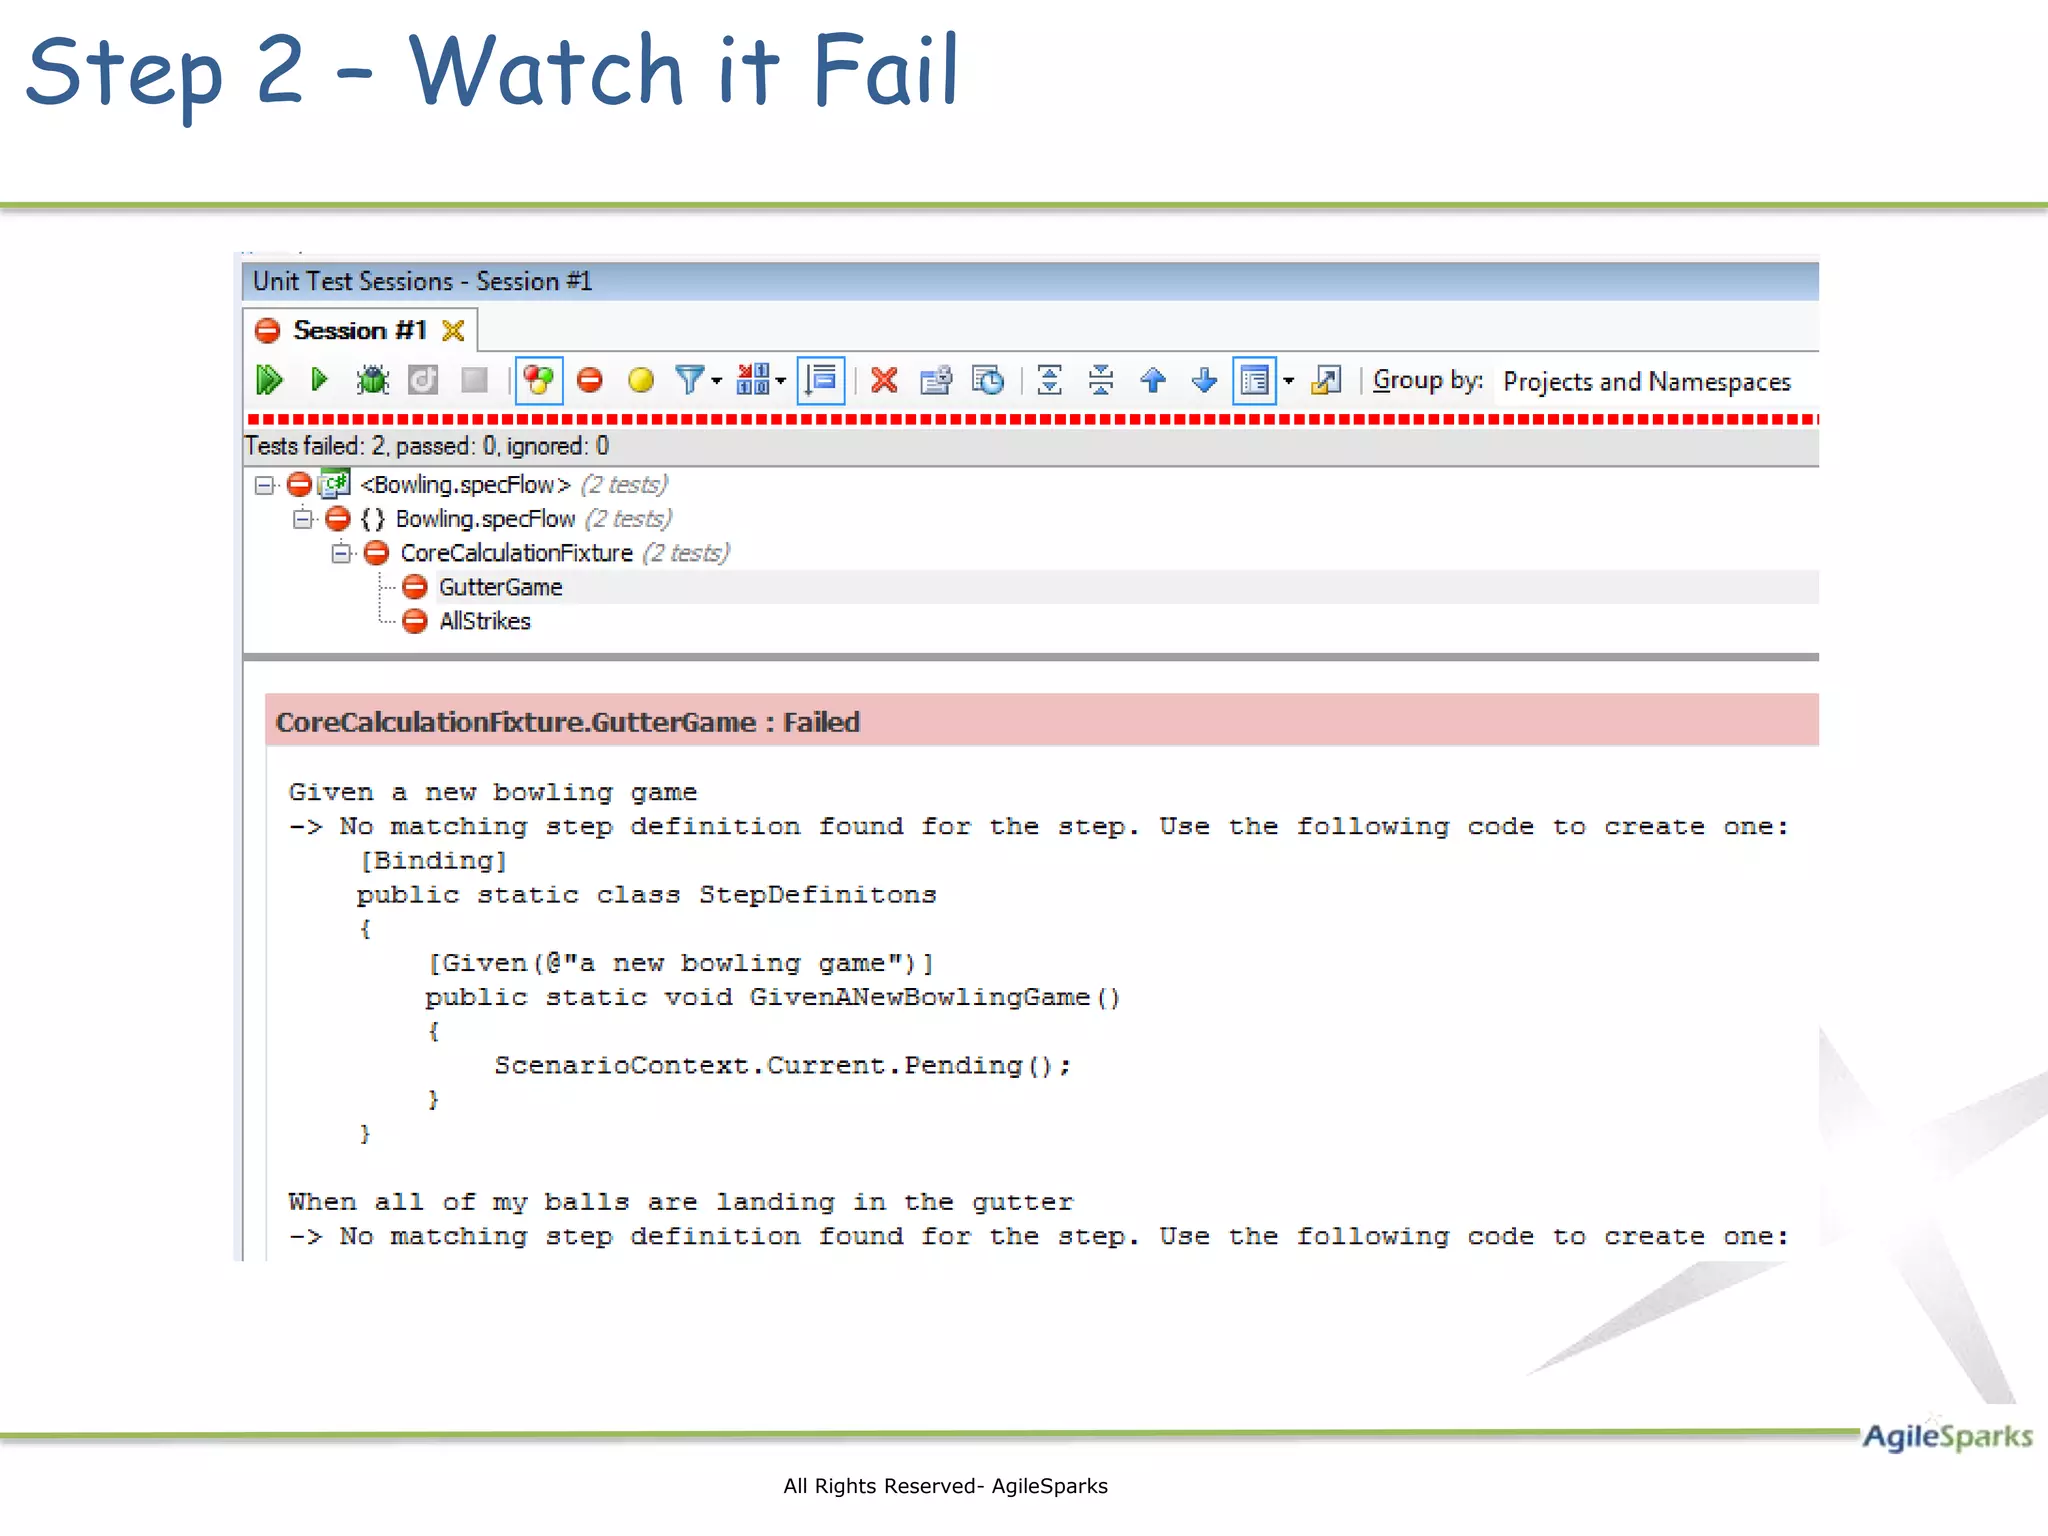Click 'Tests failed: 2, passed: 0' status text
The image size is (2048, 1536).
[x=427, y=446]
